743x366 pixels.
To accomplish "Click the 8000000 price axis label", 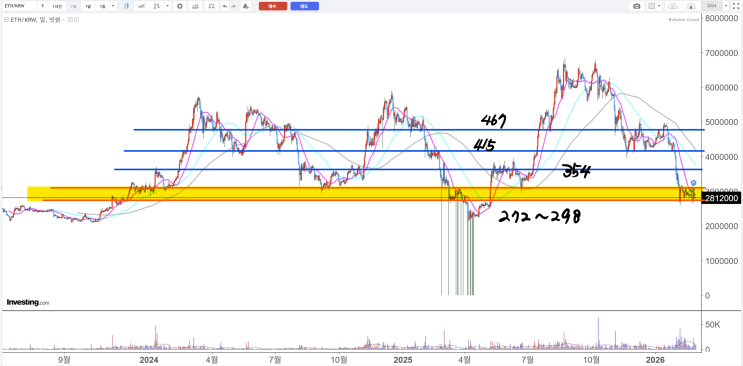I will [721, 18].
